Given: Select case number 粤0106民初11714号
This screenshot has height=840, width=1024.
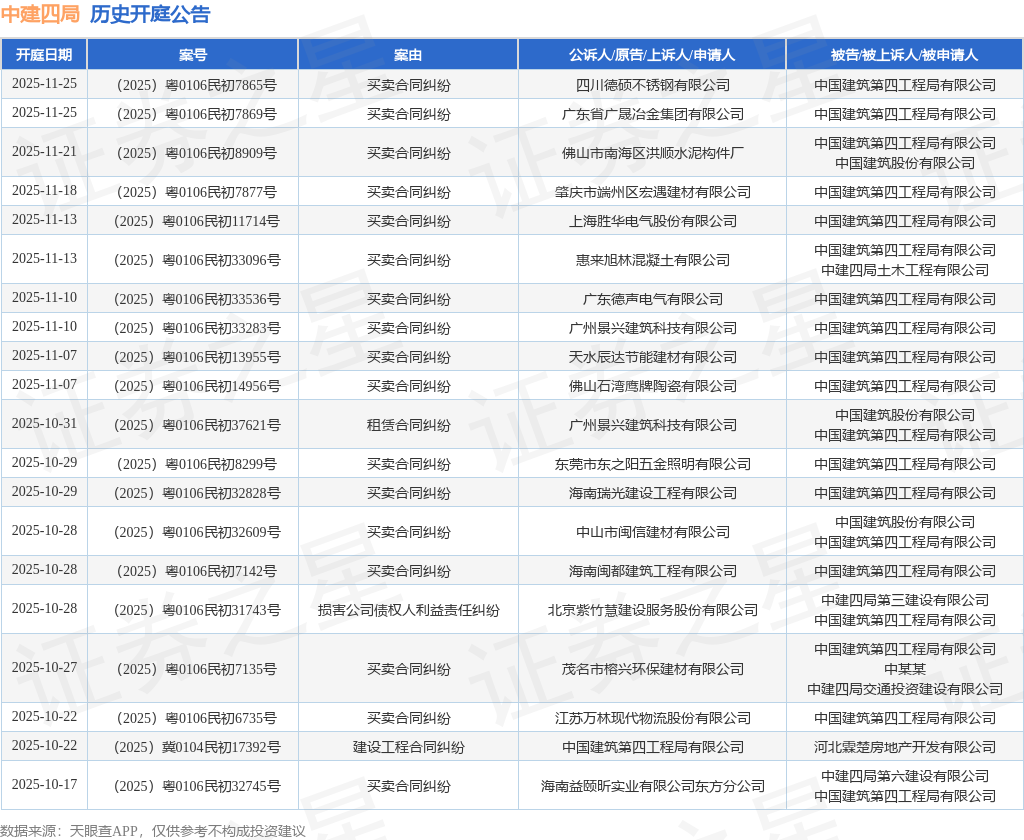Looking at the screenshot, I should pyautogui.click(x=221, y=221).
